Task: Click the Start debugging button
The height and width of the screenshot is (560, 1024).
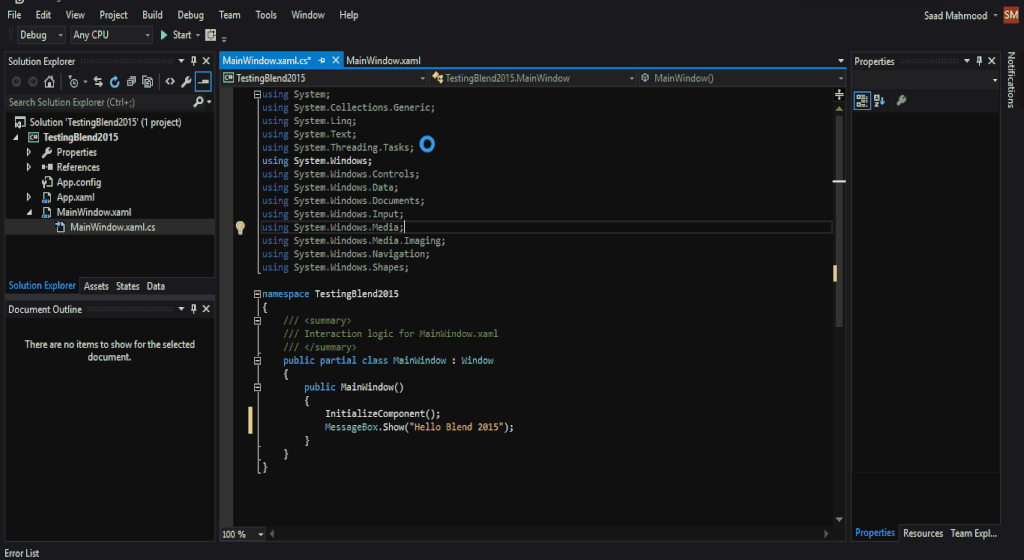Action: [175, 35]
